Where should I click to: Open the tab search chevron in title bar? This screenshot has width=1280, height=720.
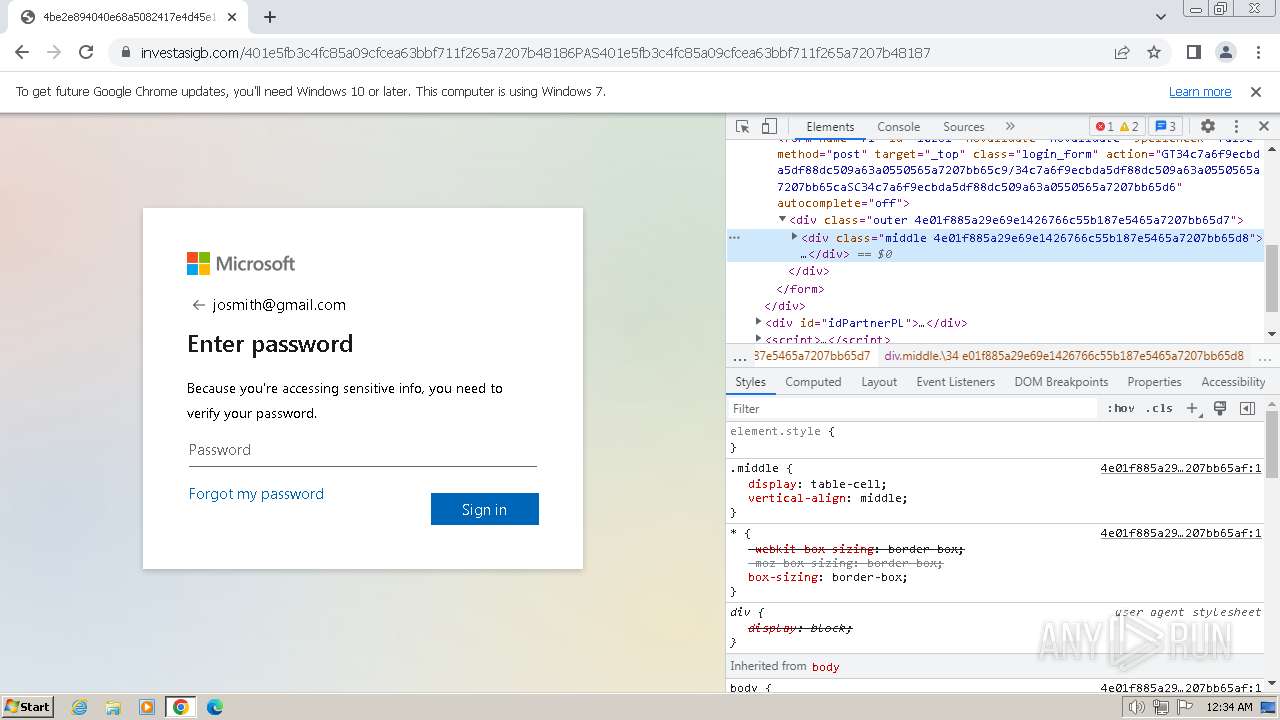(x=1161, y=17)
